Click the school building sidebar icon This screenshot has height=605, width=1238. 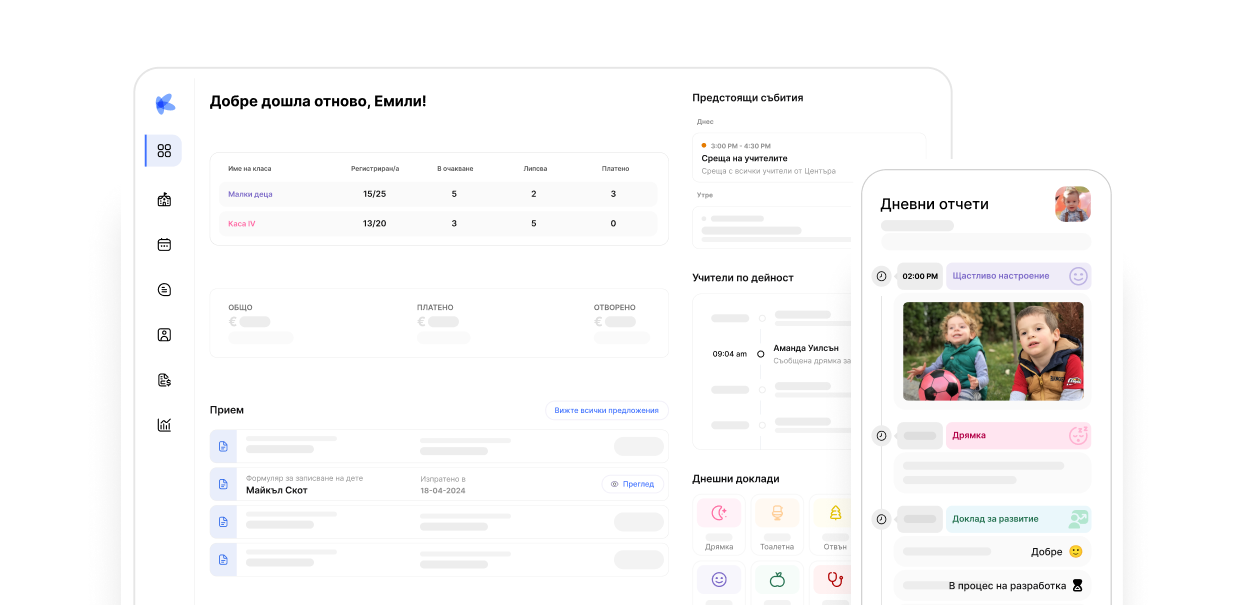(164, 199)
